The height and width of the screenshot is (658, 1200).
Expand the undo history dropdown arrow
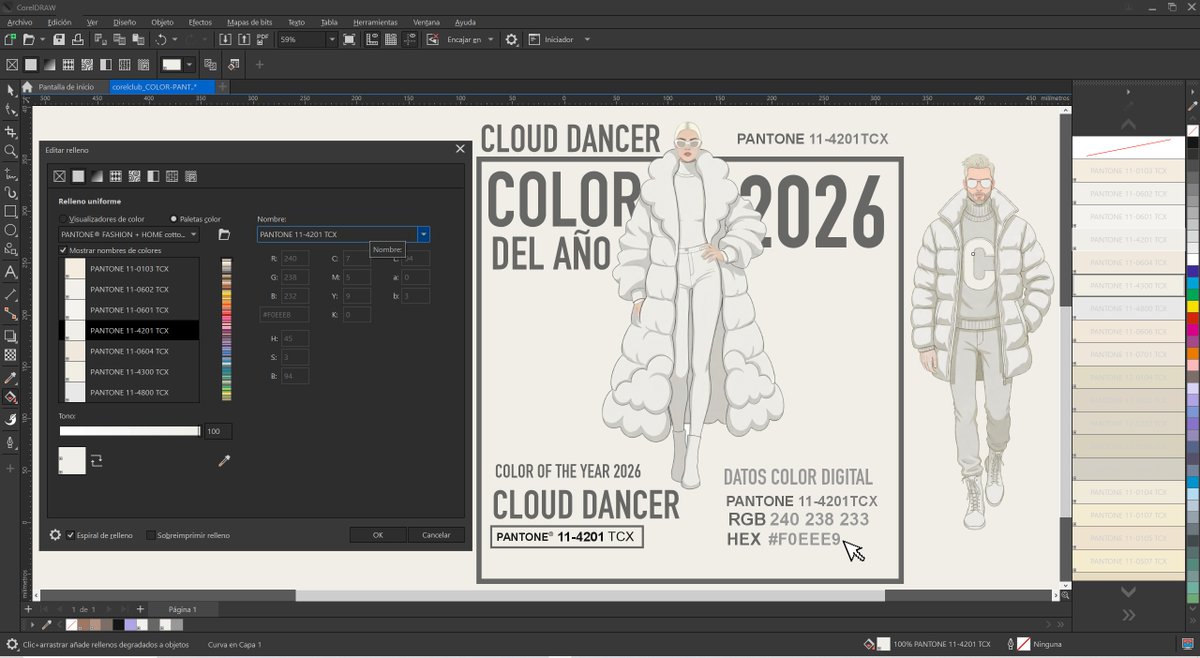coord(175,39)
